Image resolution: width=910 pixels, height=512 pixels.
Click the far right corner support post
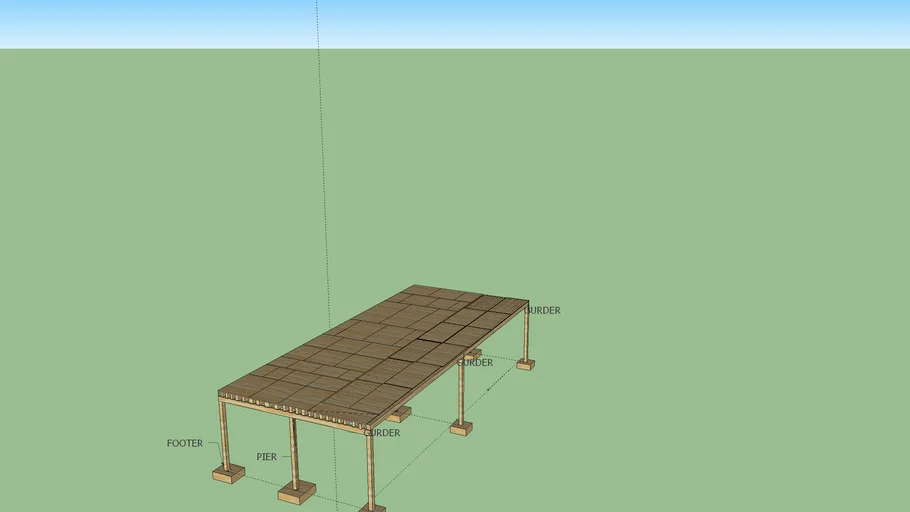coord(525,333)
